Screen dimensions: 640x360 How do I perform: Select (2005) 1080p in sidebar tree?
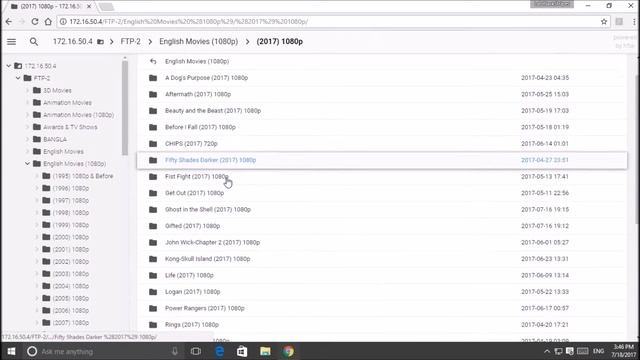(71, 298)
